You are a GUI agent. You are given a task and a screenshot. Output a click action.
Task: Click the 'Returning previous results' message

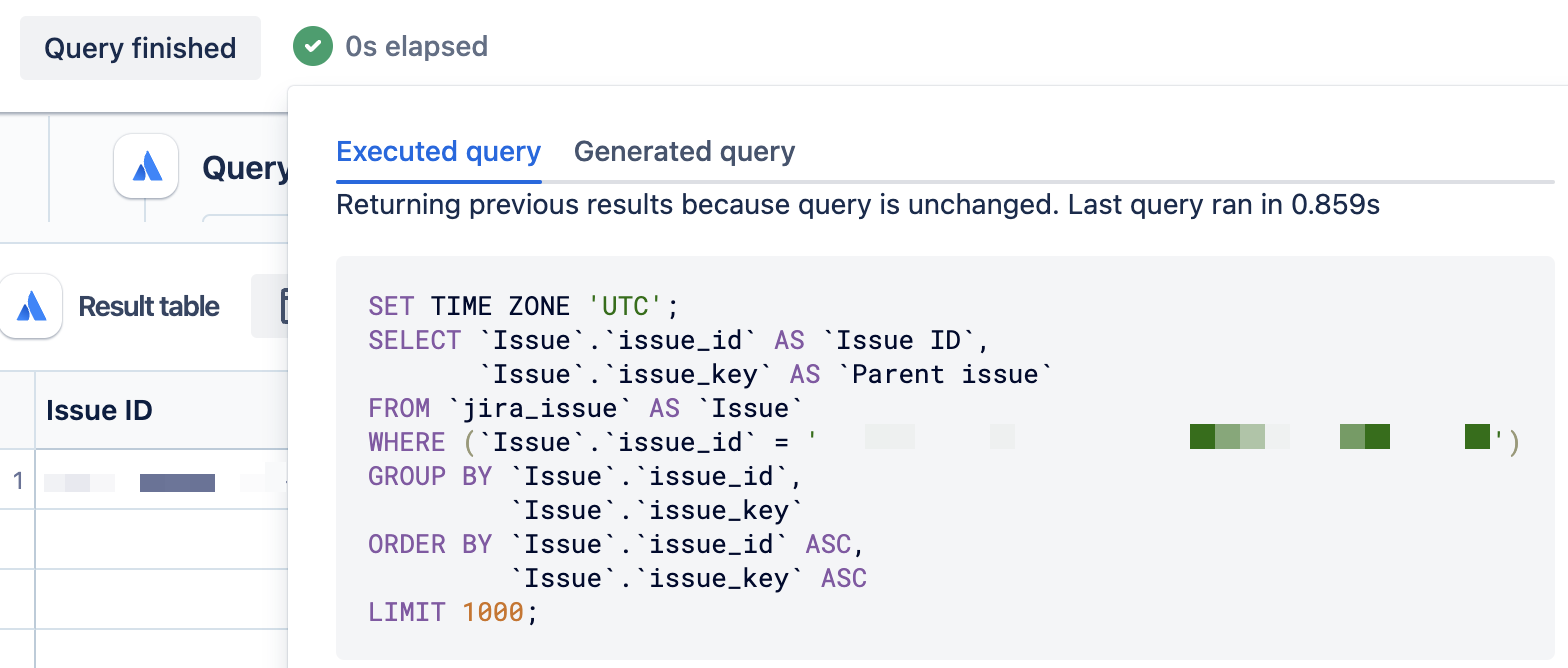[858, 205]
